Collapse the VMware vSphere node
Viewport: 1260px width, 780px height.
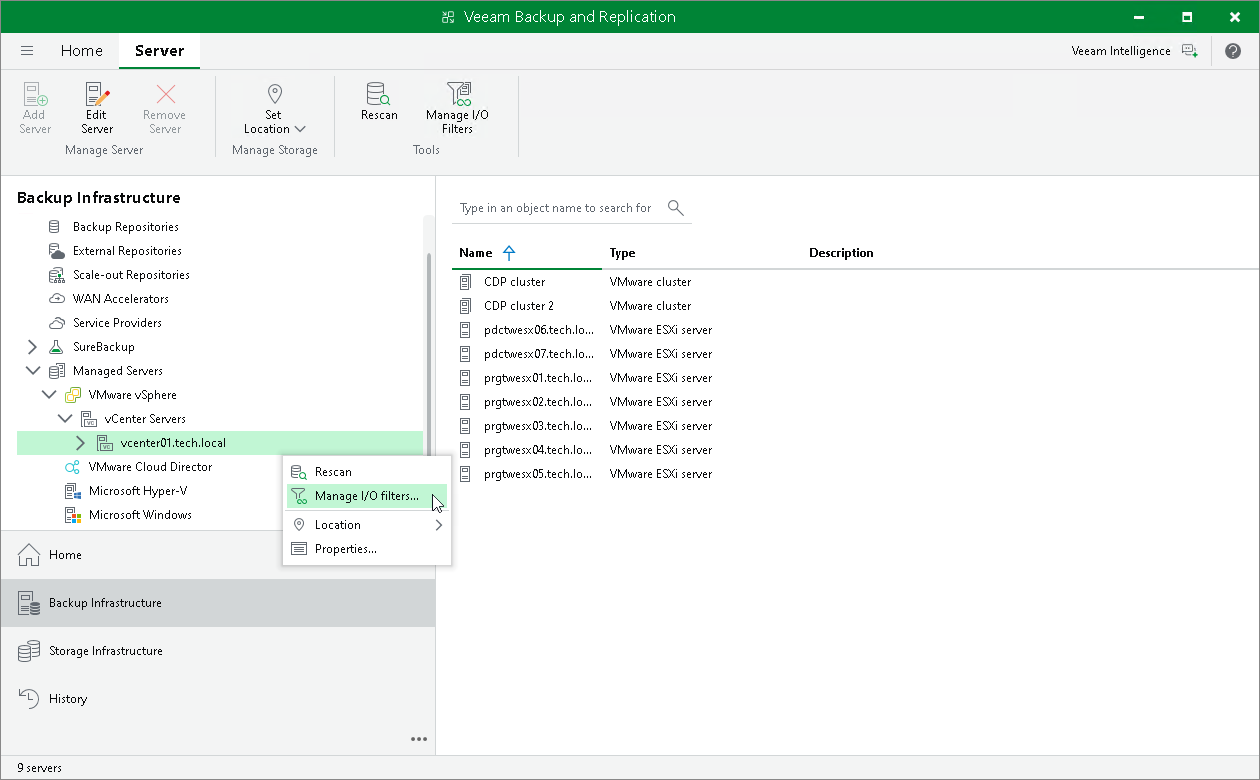tap(48, 395)
